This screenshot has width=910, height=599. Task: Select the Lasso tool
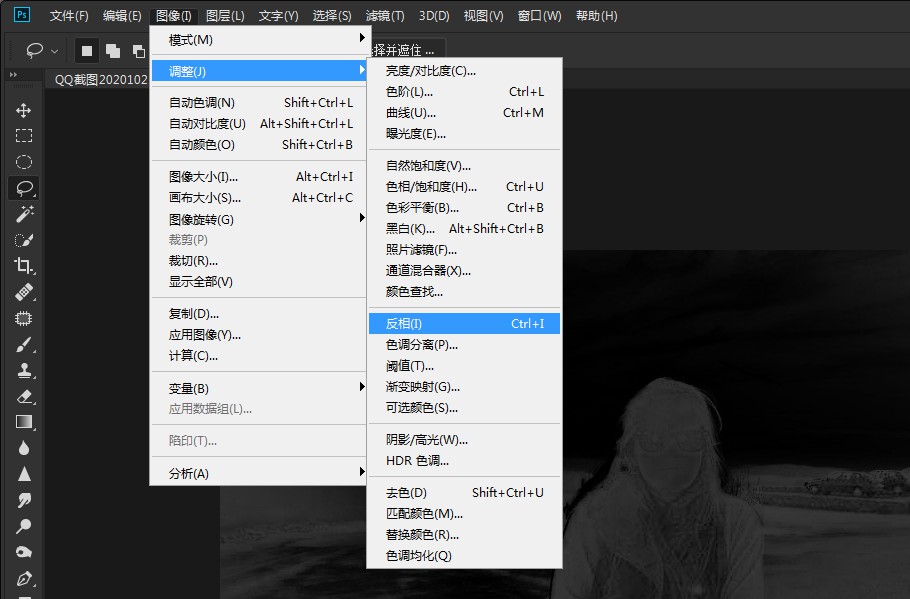tap(24, 188)
